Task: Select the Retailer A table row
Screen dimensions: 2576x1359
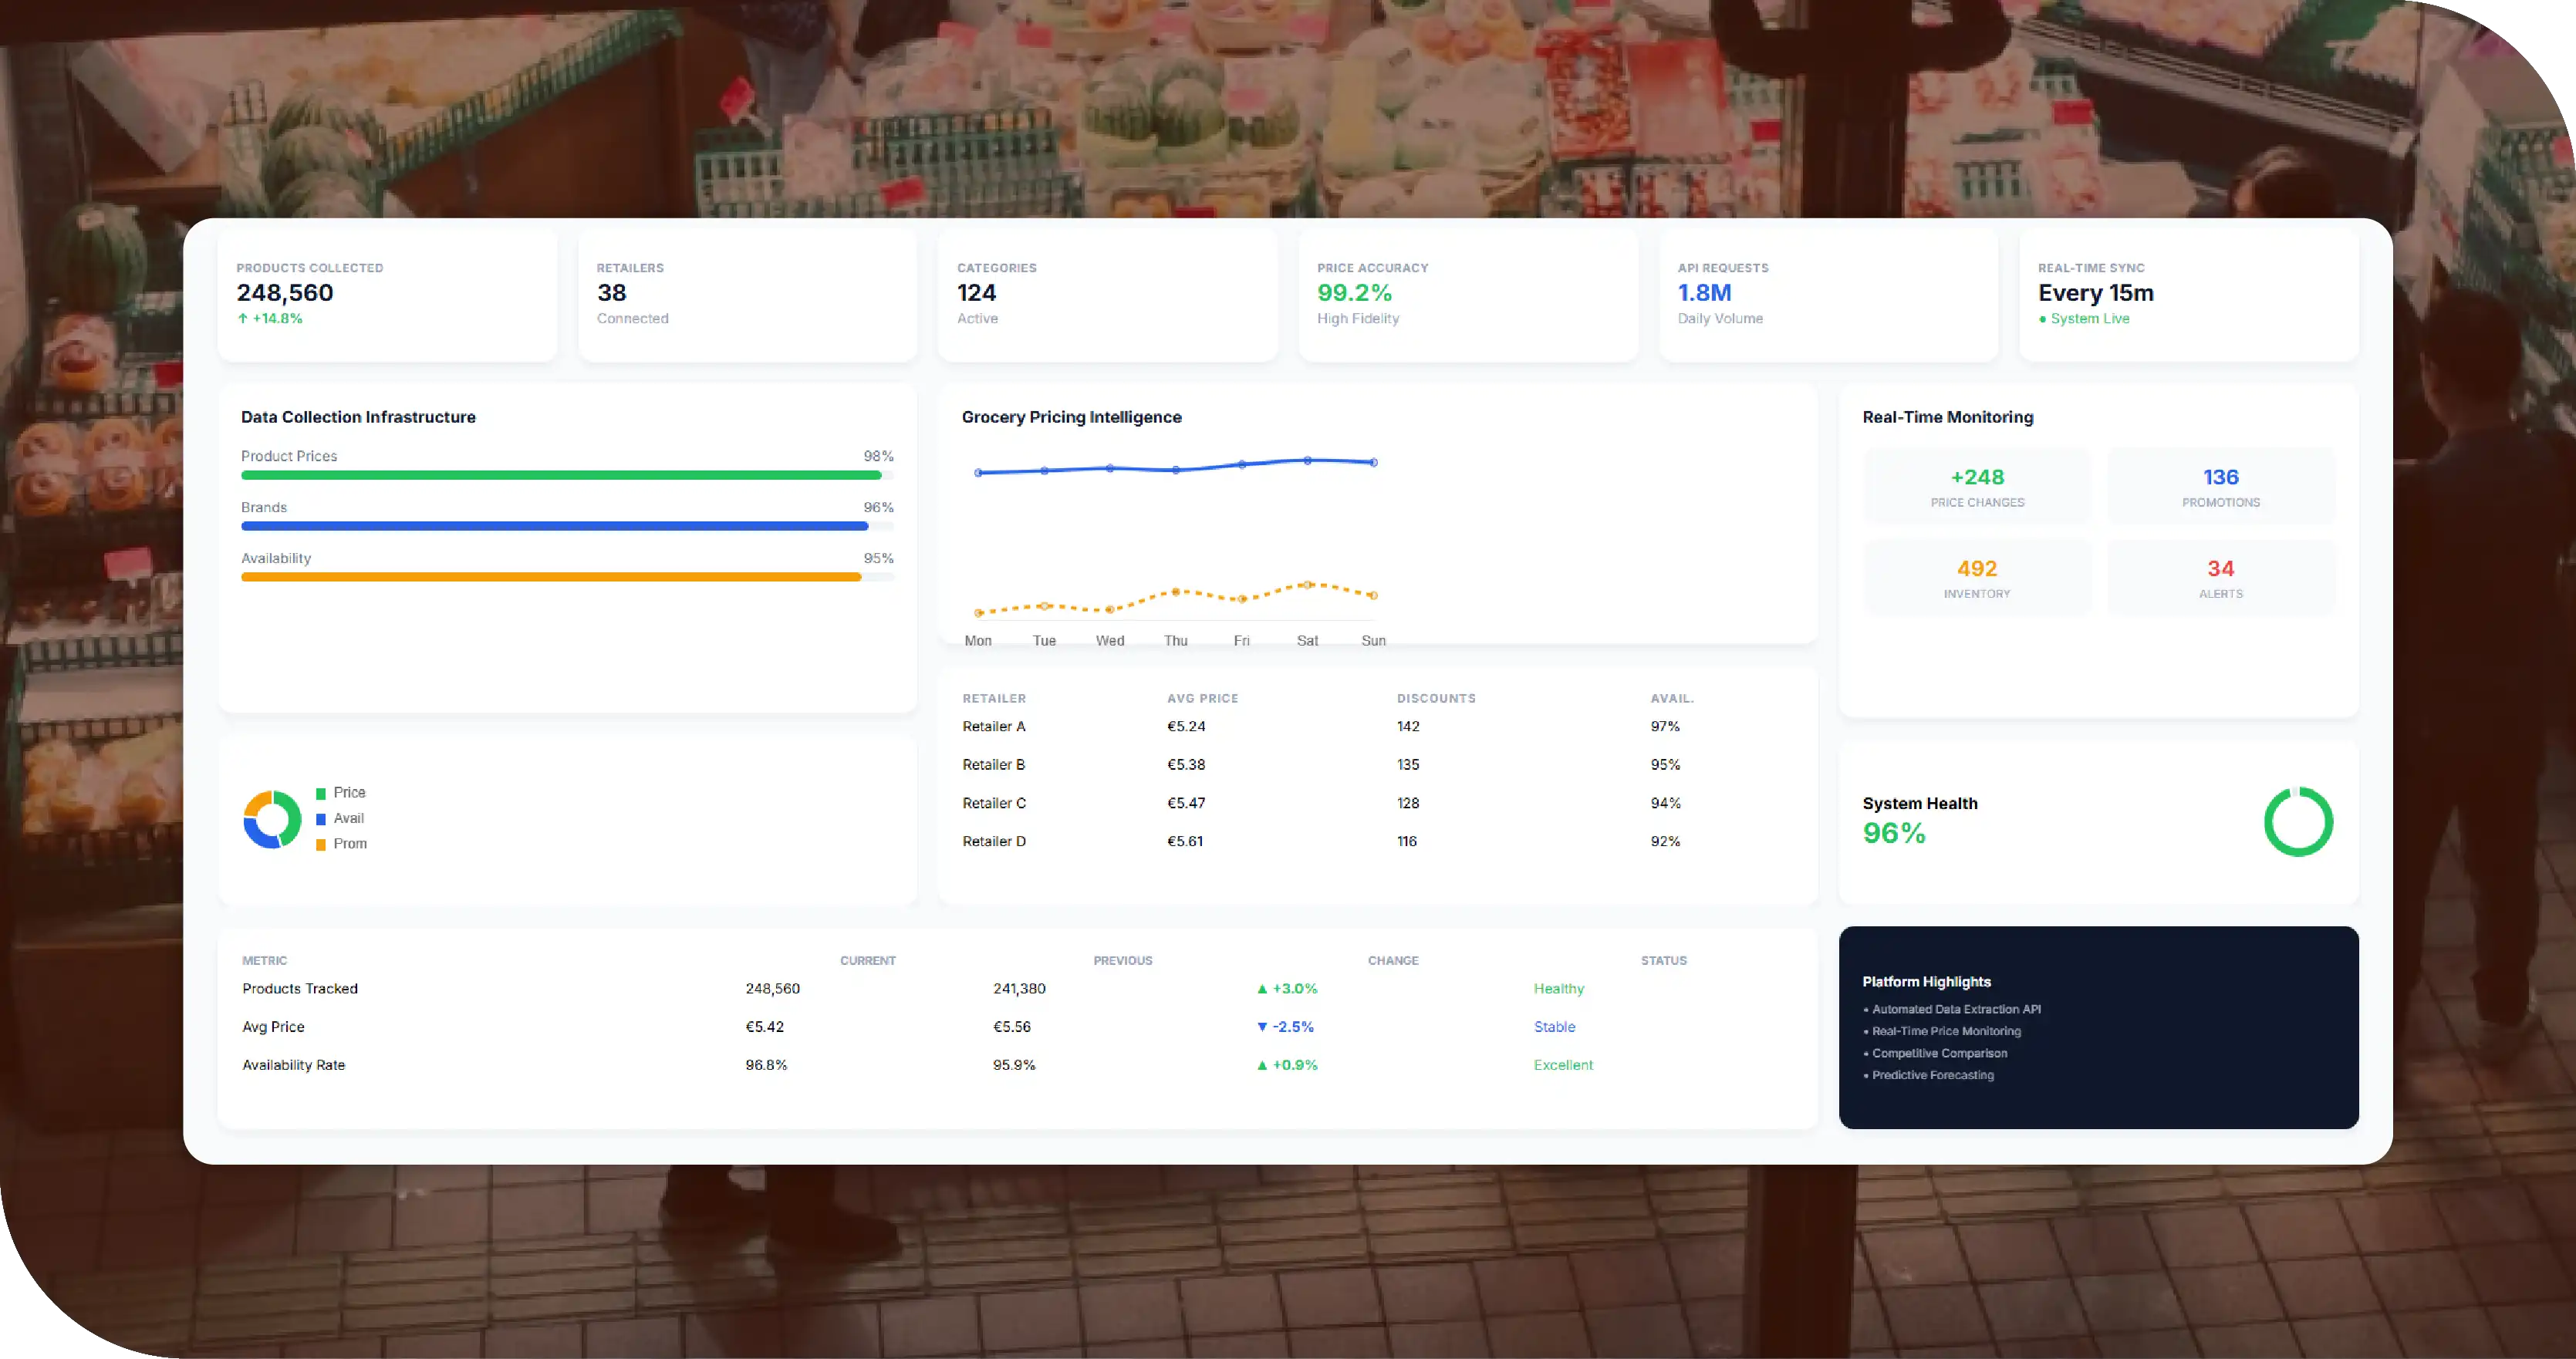Action: tap(1377, 727)
